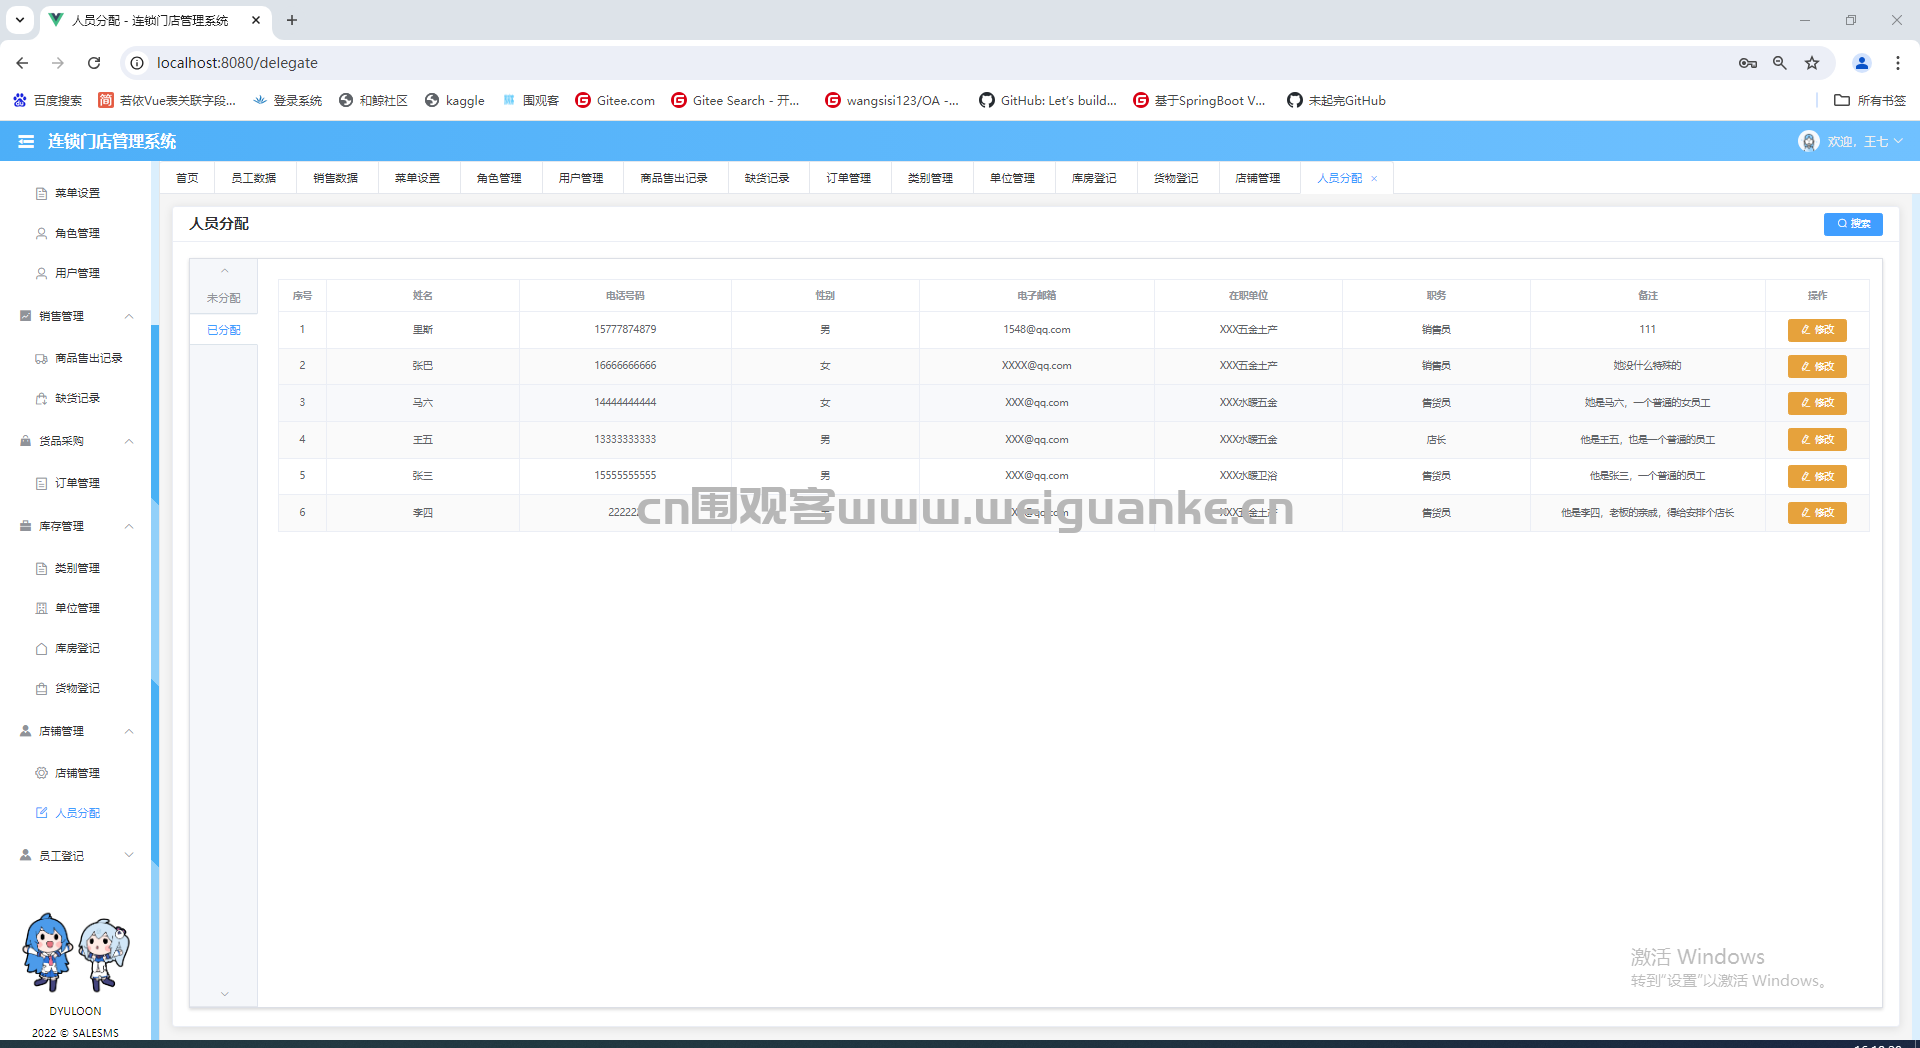Collapse the 库存管理 sidebar group

(x=76, y=526)
